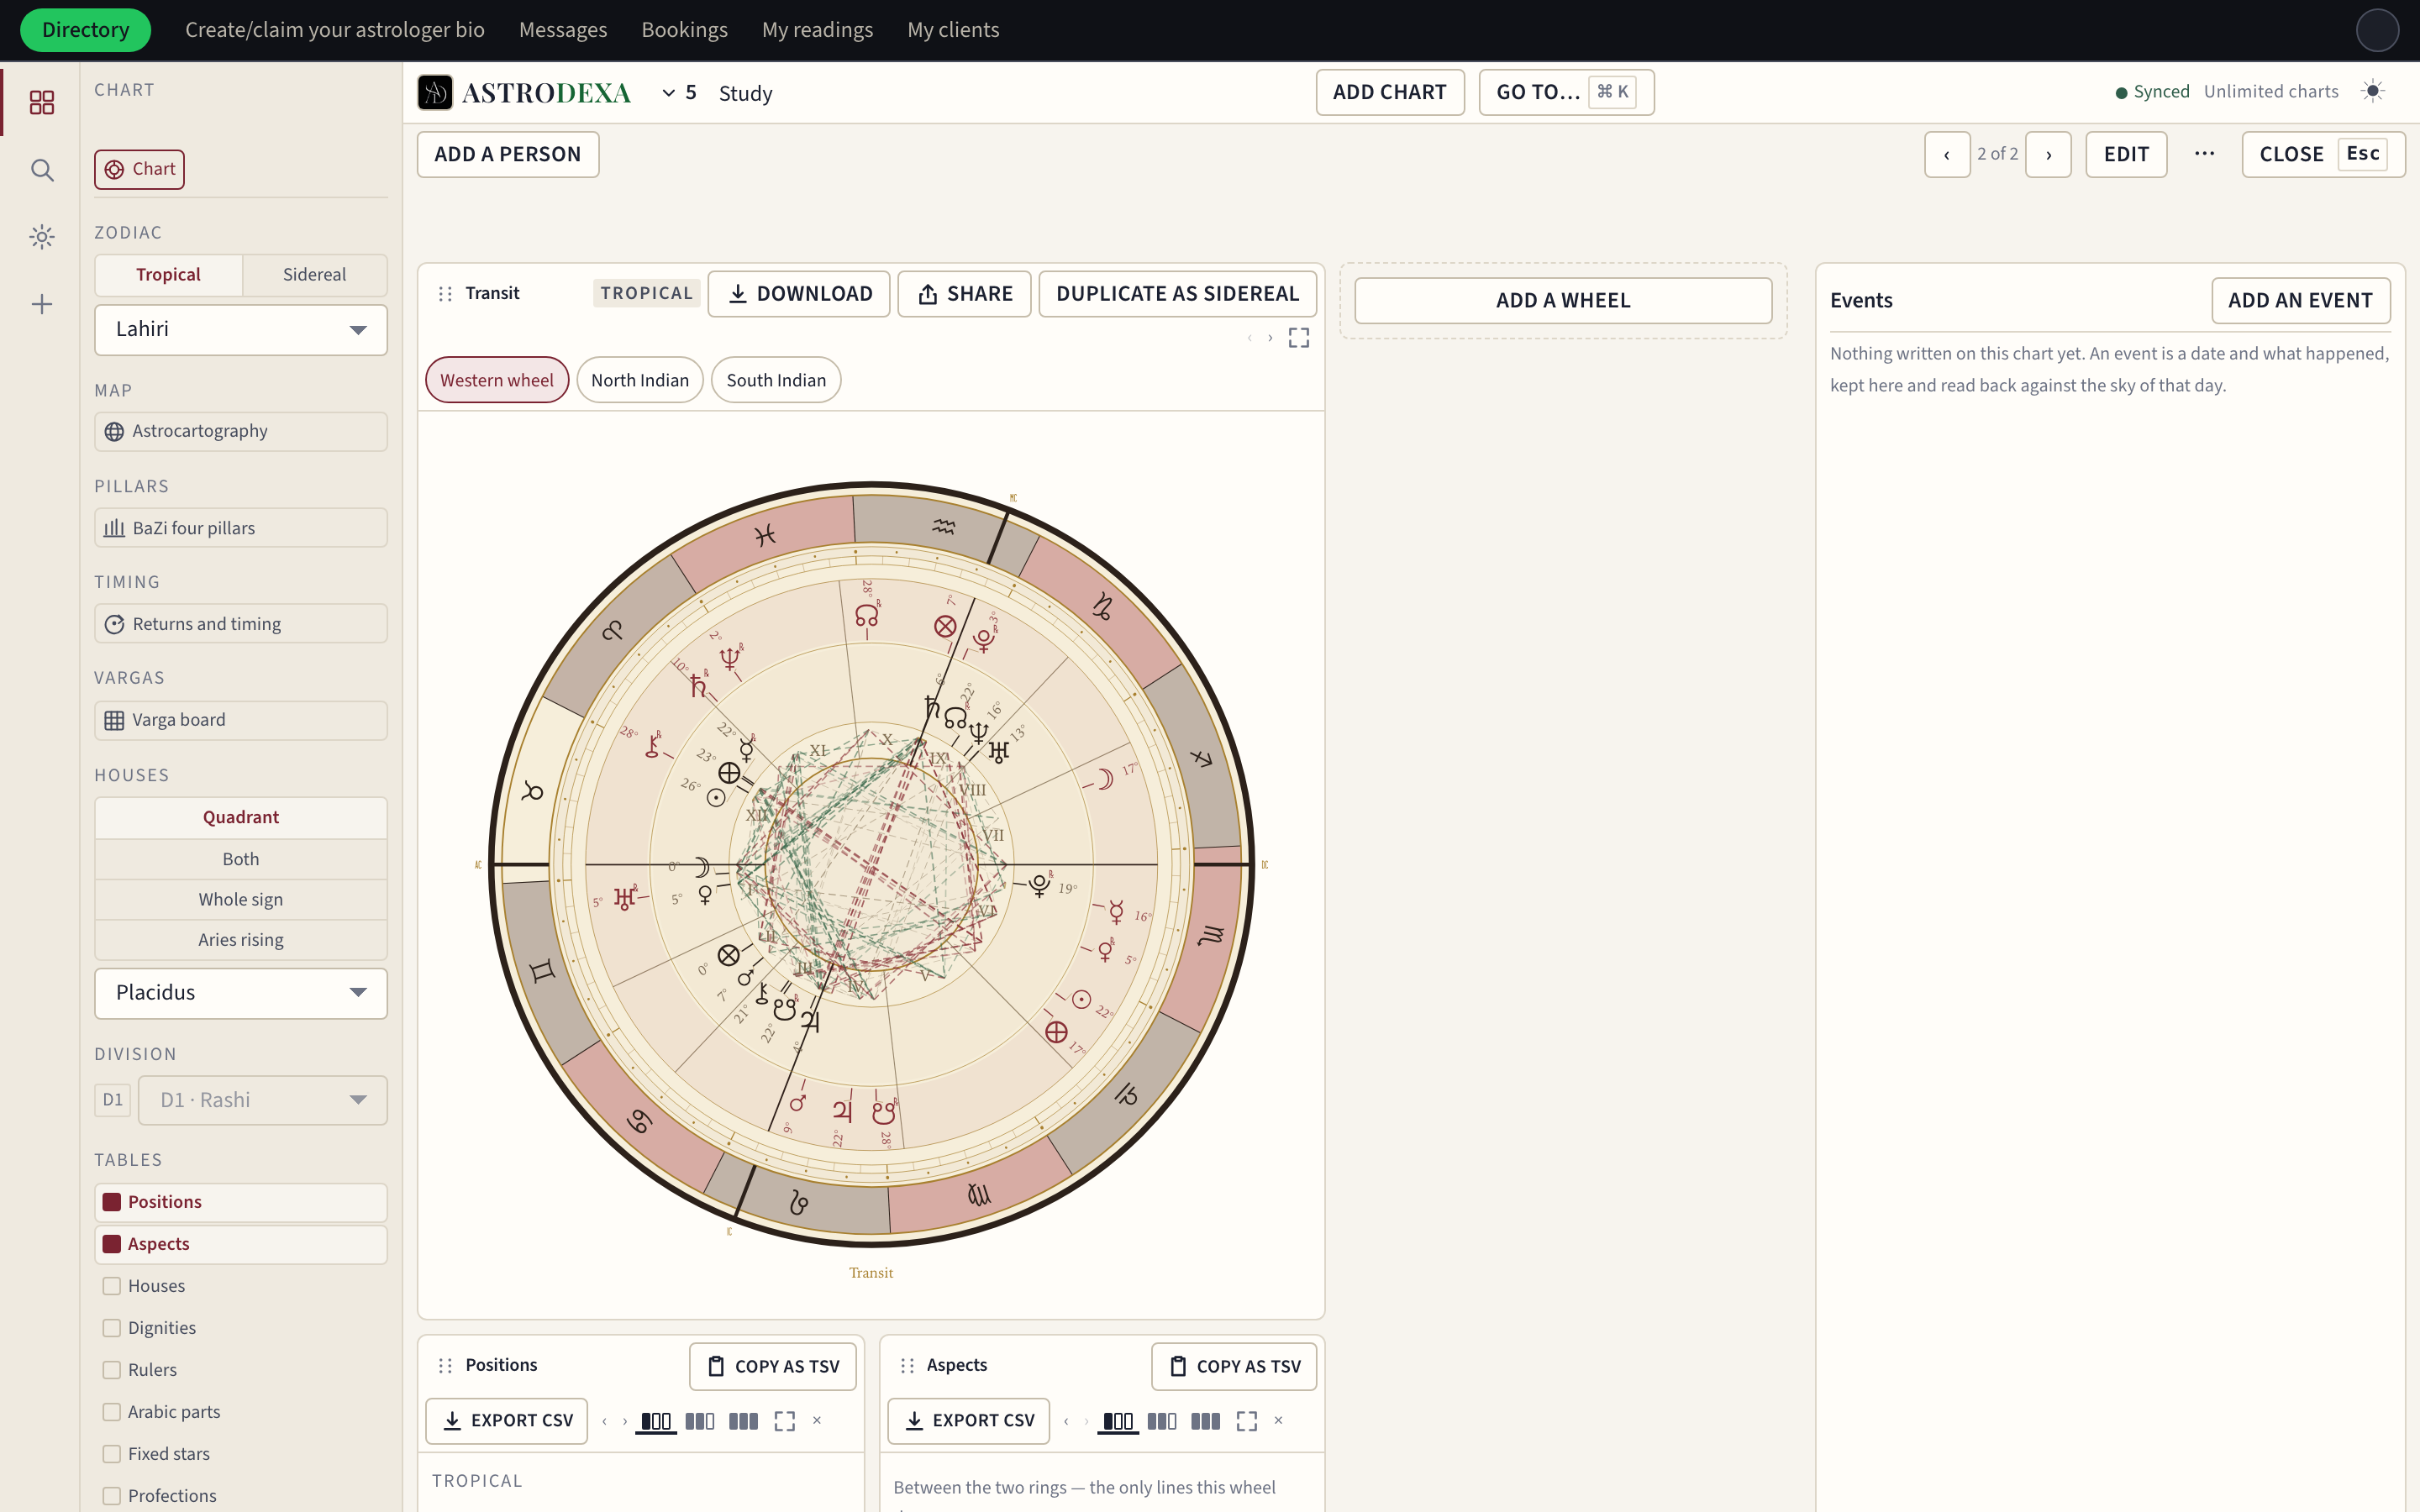Click the plus icon in left sidebar

tap(41, 304)
